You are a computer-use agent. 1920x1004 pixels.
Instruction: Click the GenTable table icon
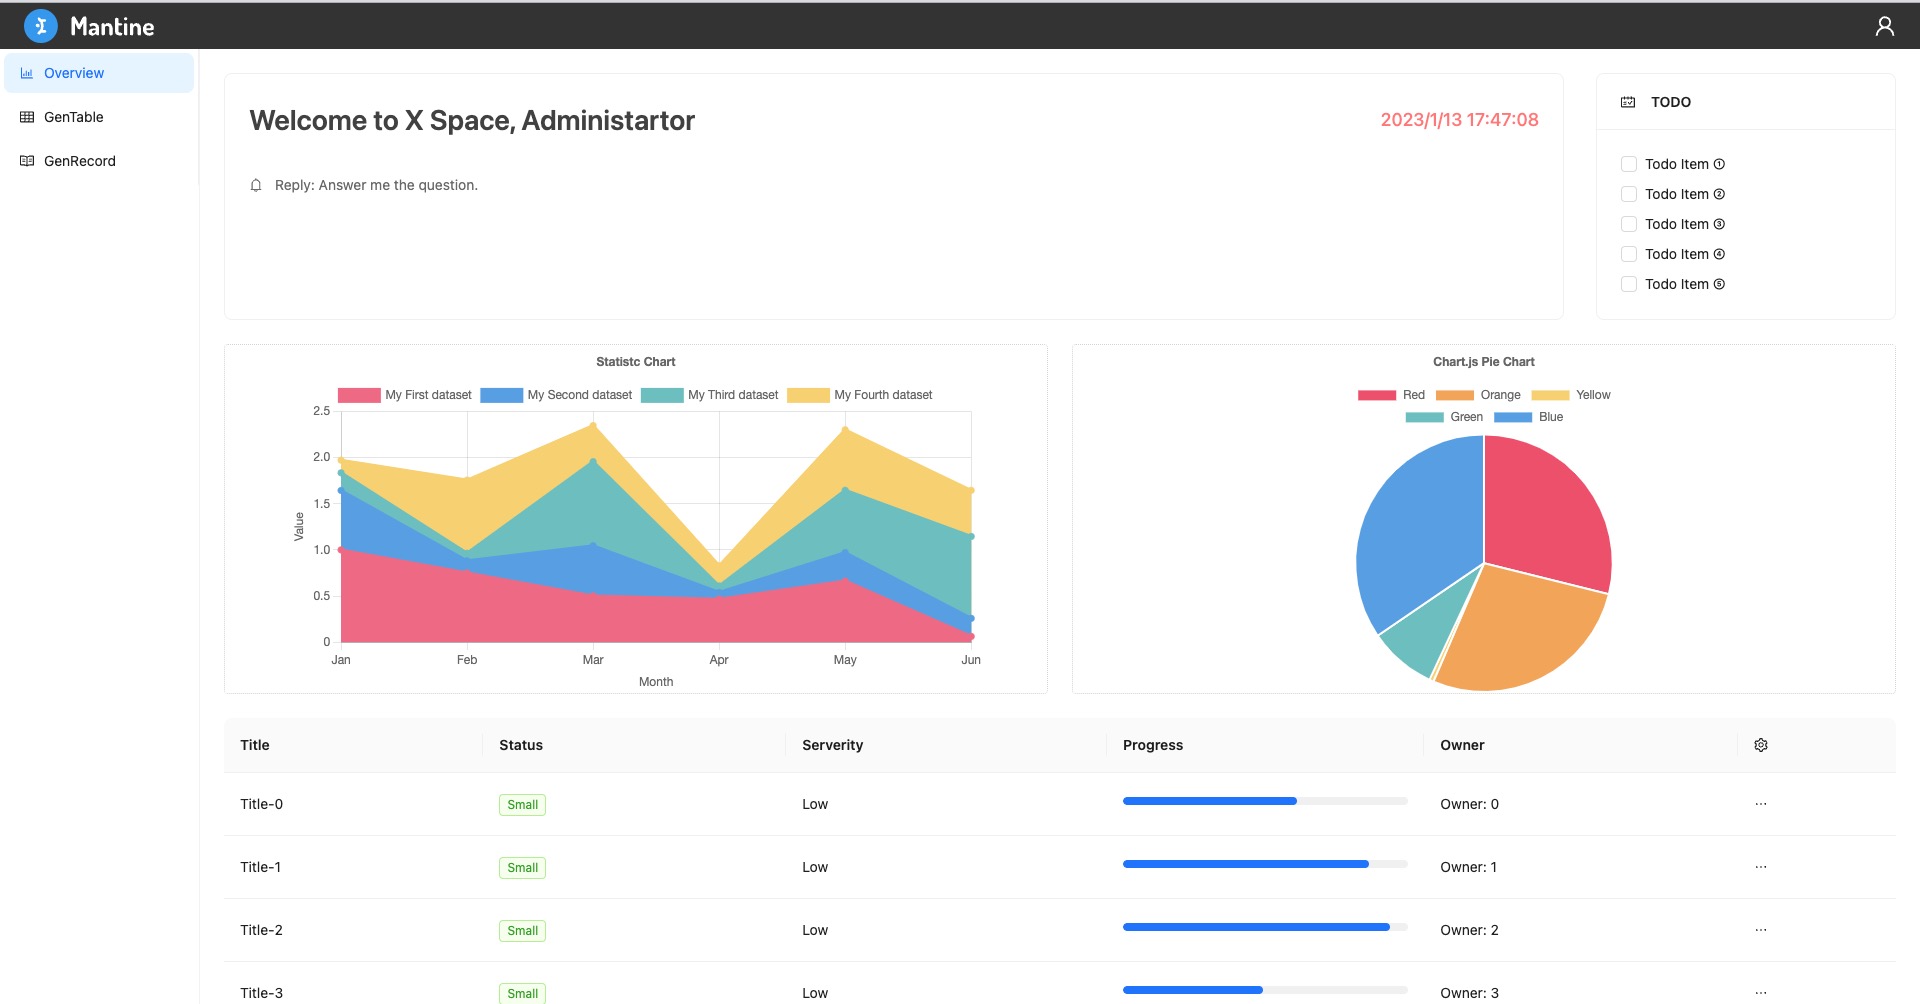click(x=27, y=117)
